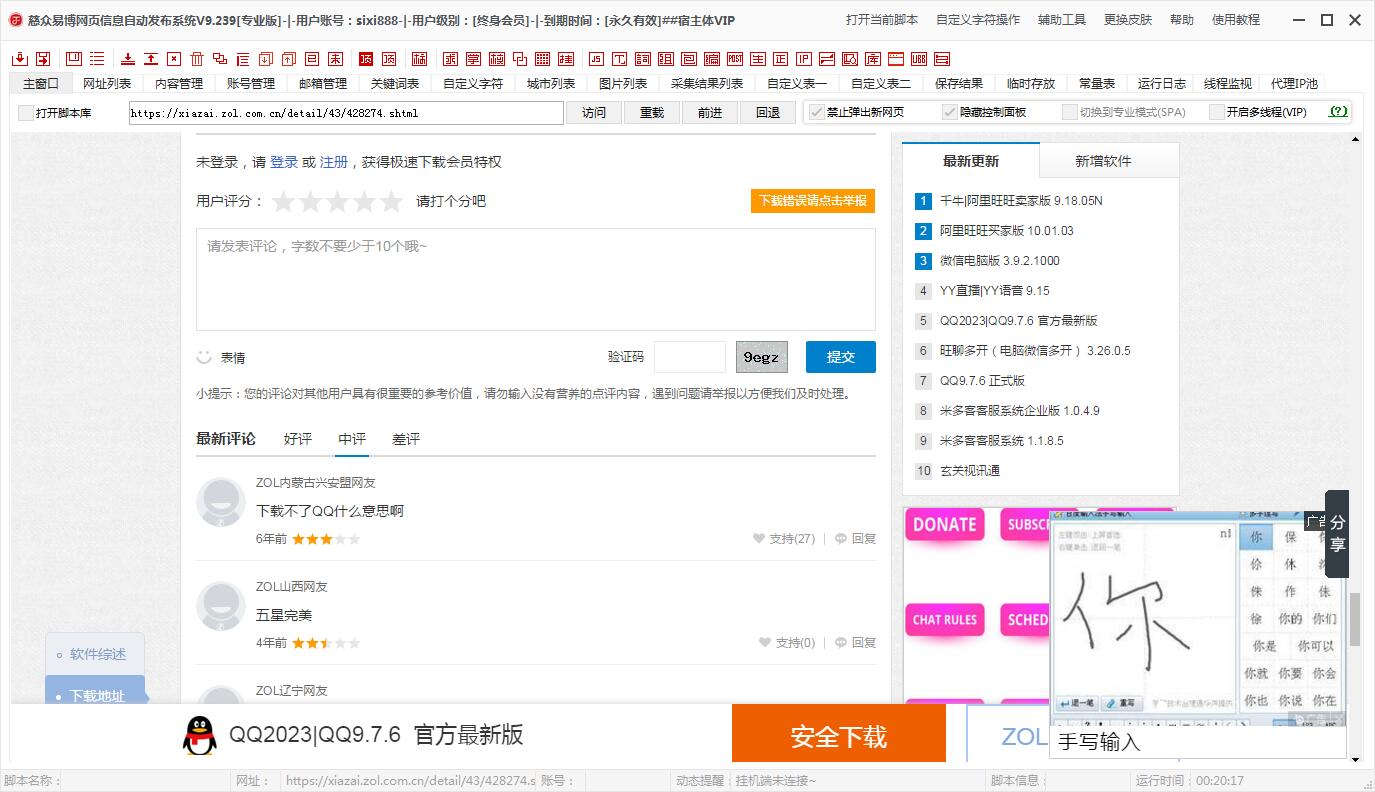Click the JS script toolbar icon
Image resolution: width=1375 pixels, height=792 pixels.
tap(596, 59)
